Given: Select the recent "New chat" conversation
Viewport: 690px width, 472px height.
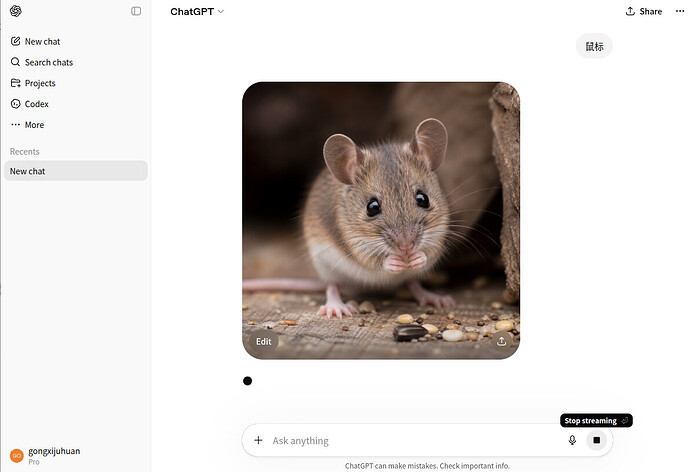Looking at the screenshot, I should [x=76, y=171].
